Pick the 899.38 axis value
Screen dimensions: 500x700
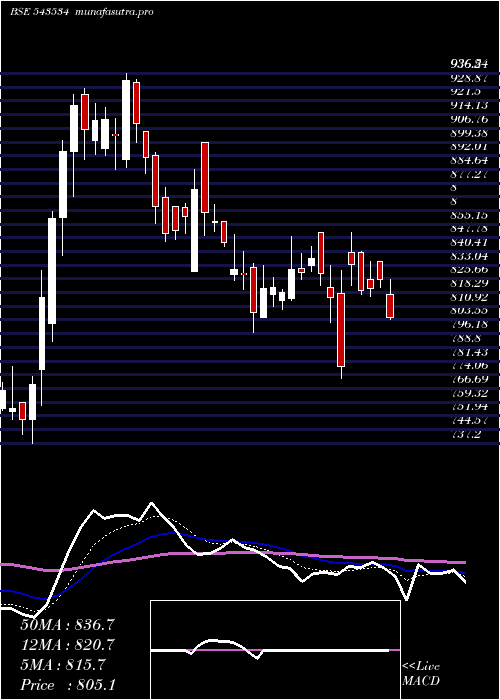point(468,133)
